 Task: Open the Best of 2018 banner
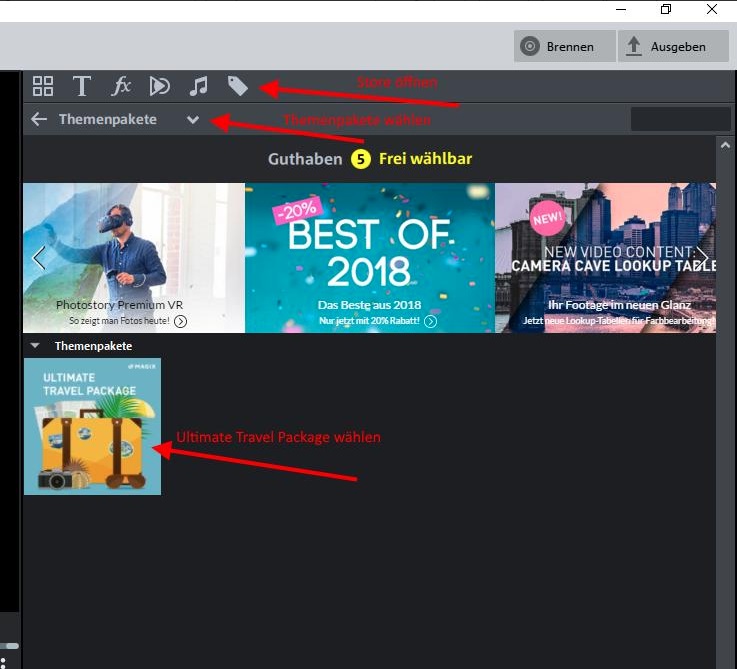point(370,258)
